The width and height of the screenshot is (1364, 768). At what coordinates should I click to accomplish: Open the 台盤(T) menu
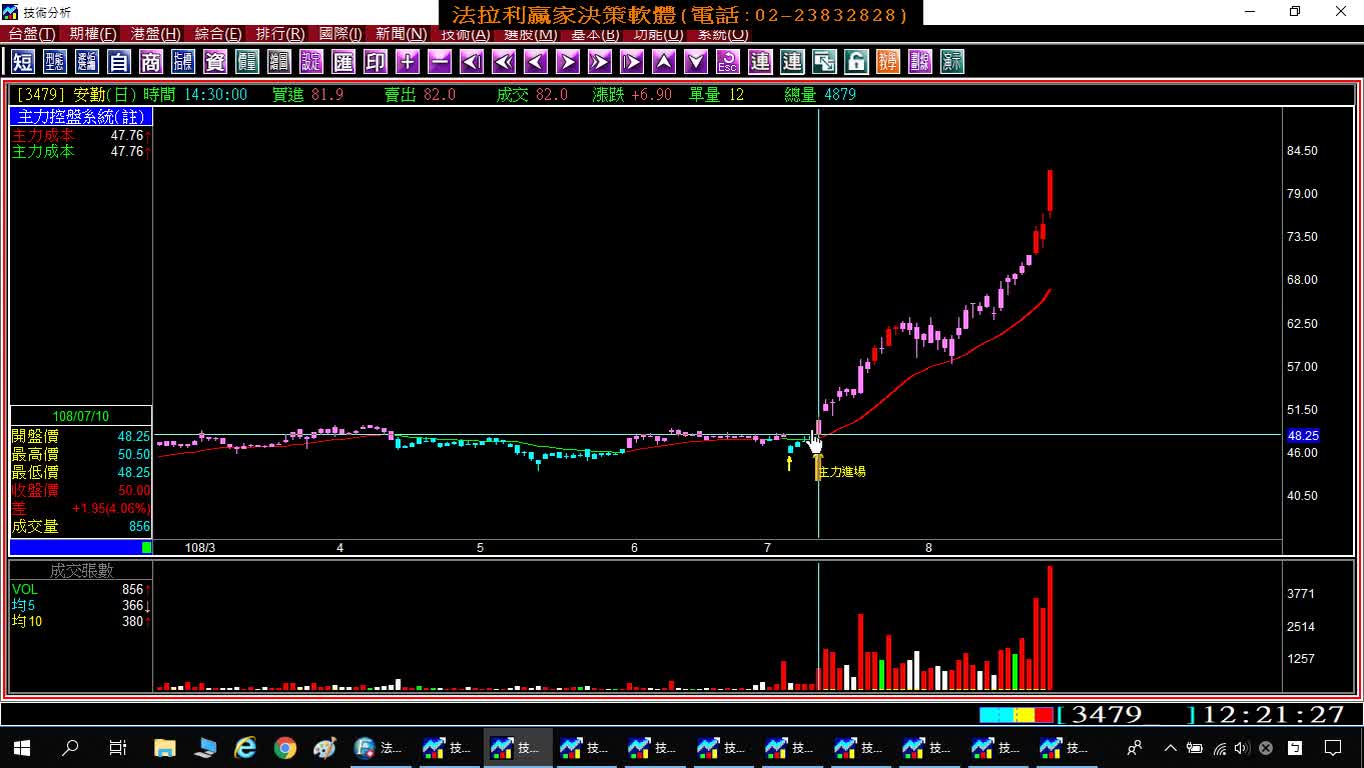coord(32,35)
